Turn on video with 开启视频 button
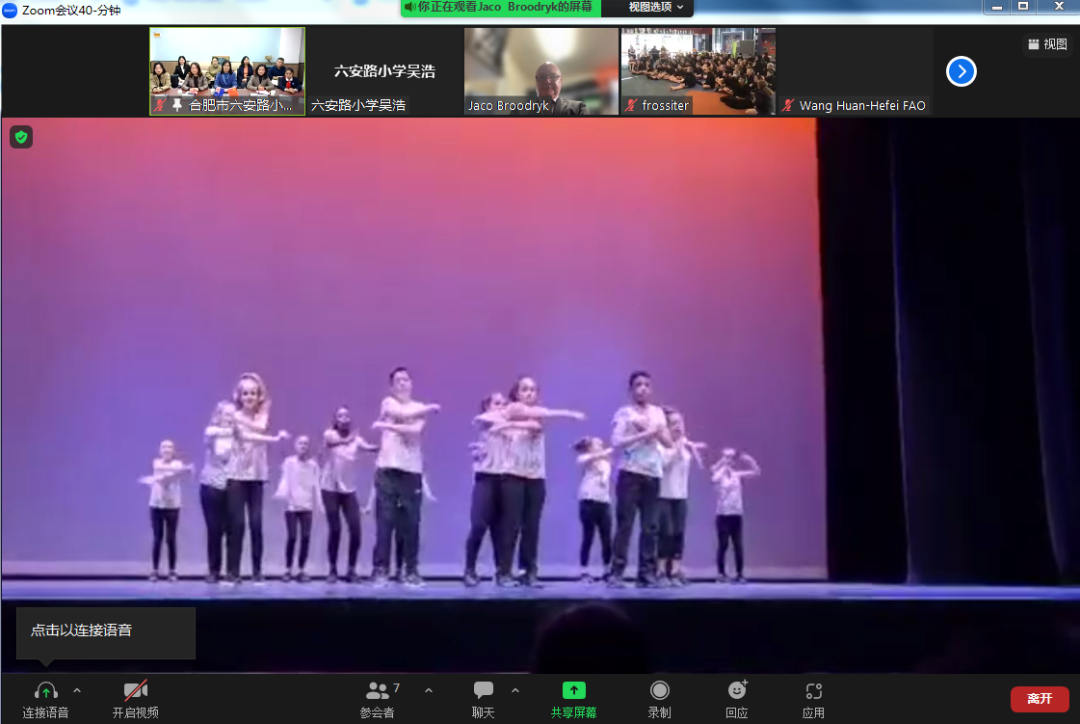The height and width of the screenshot is (724, 1080). (136, 699)
